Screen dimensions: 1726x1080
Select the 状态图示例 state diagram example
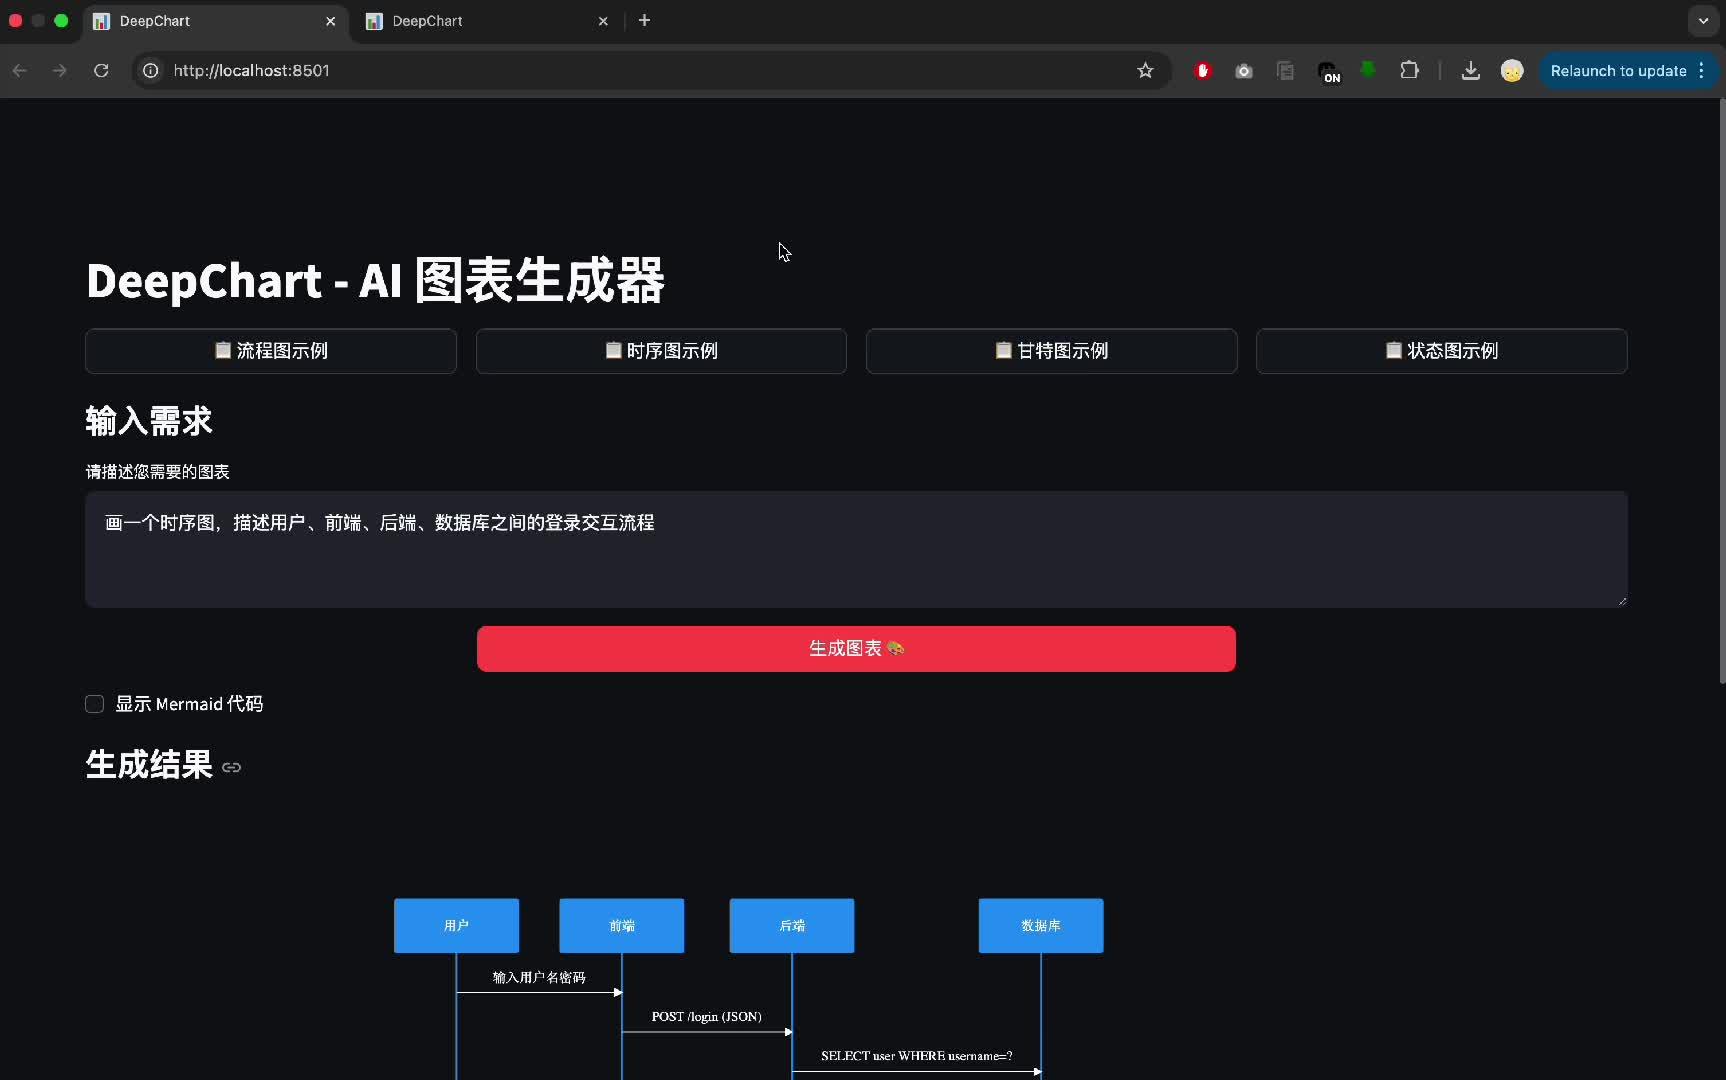1441,351
